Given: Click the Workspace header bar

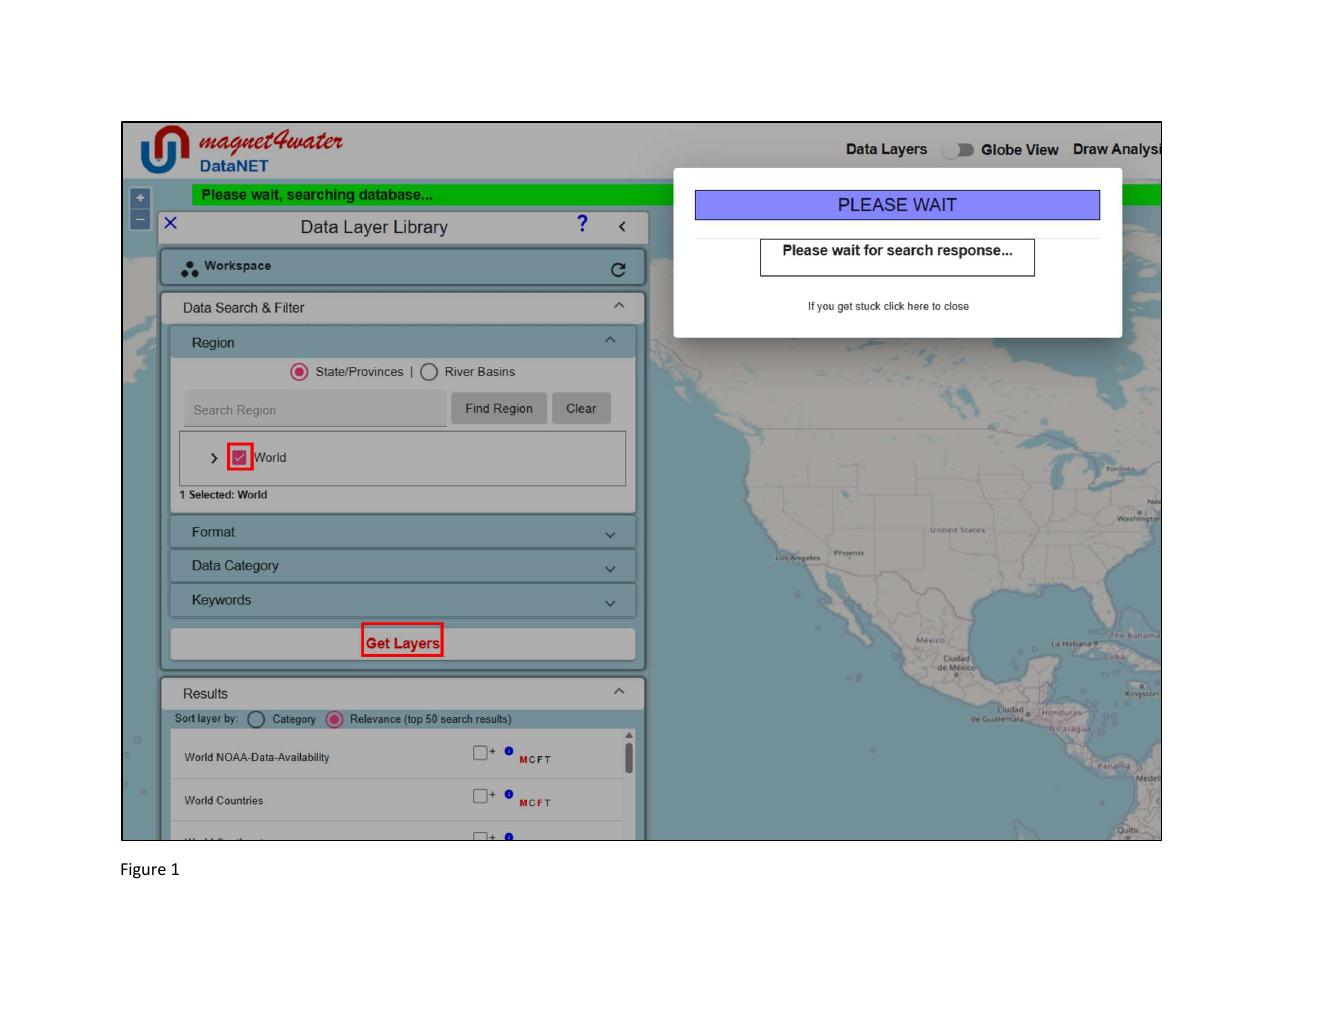Looking at the screenshot, I should coord(403,268).
